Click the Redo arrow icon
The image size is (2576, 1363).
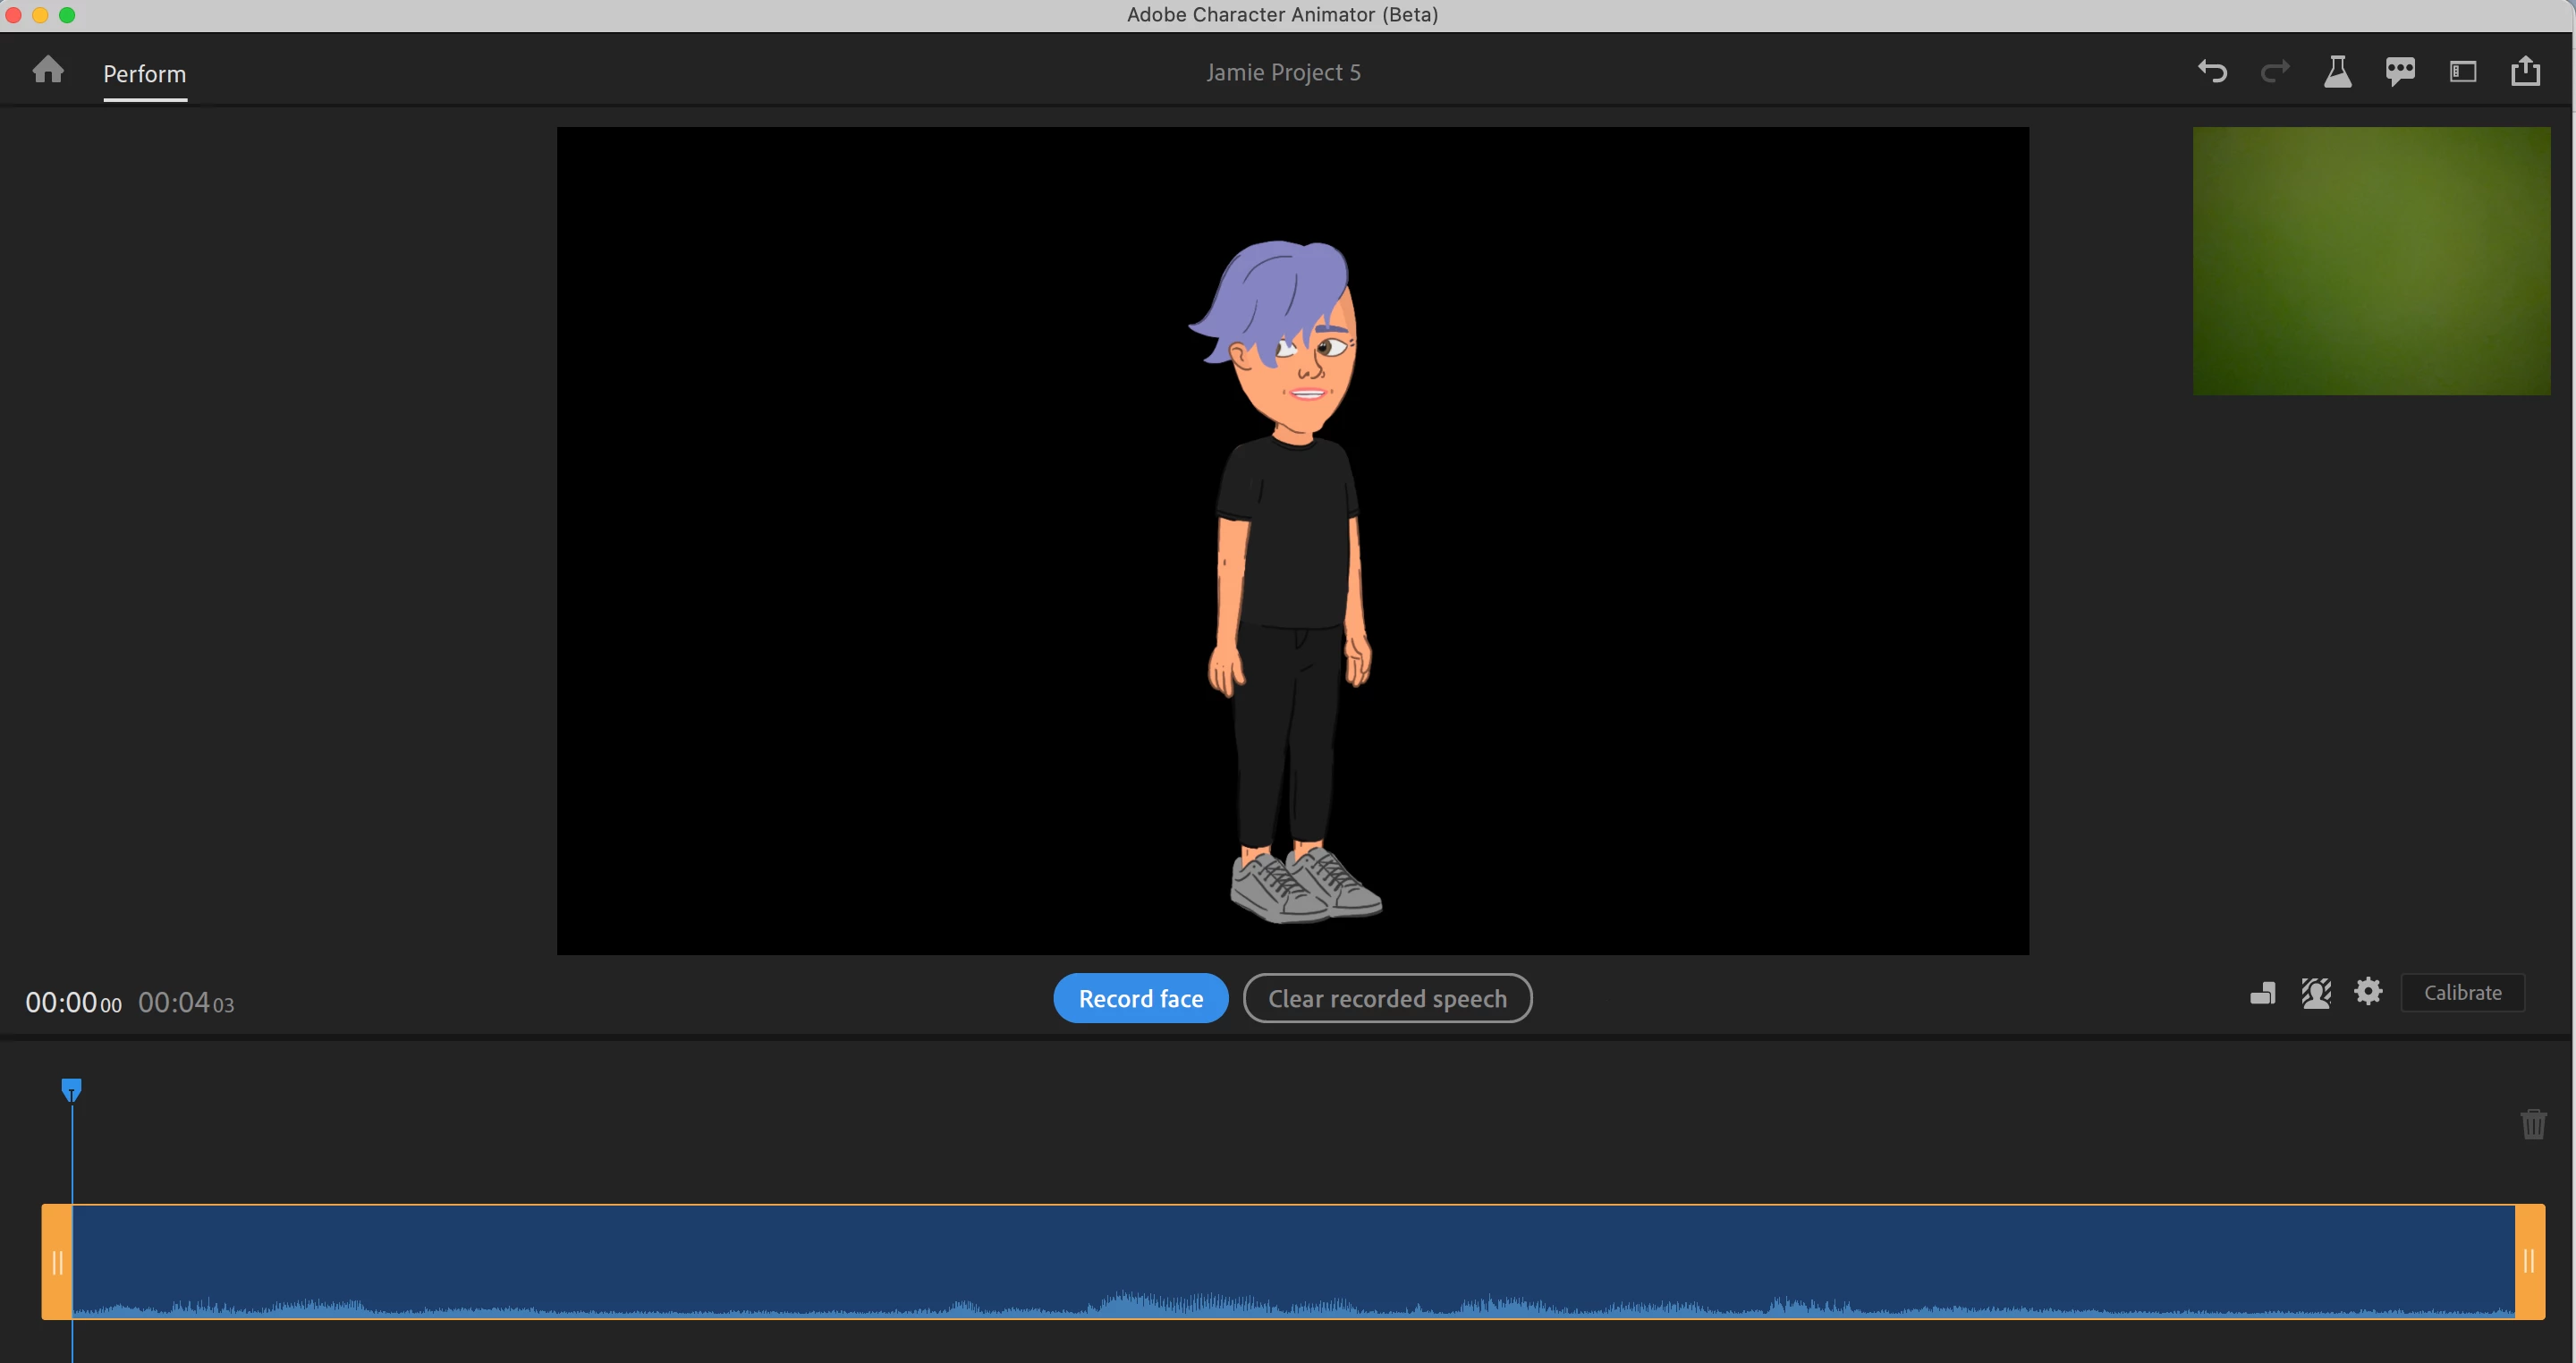[2275, 71]
